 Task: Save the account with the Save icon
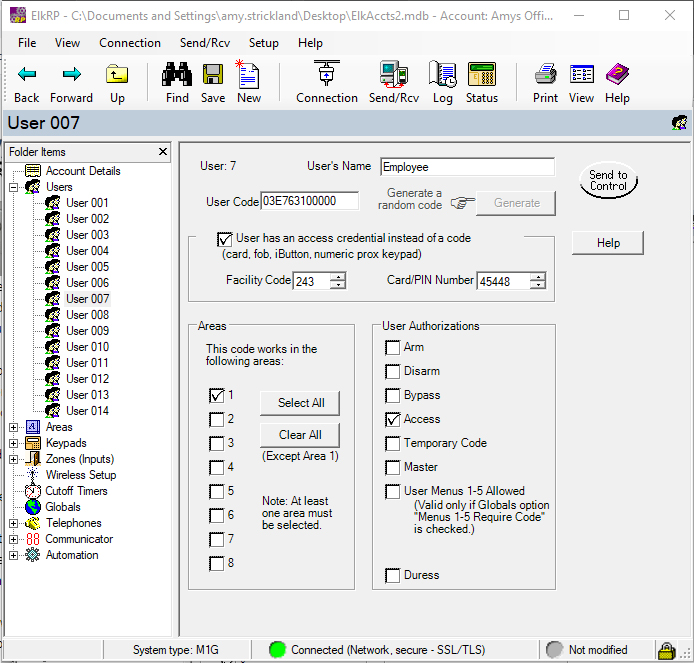[x=213, y=76]
